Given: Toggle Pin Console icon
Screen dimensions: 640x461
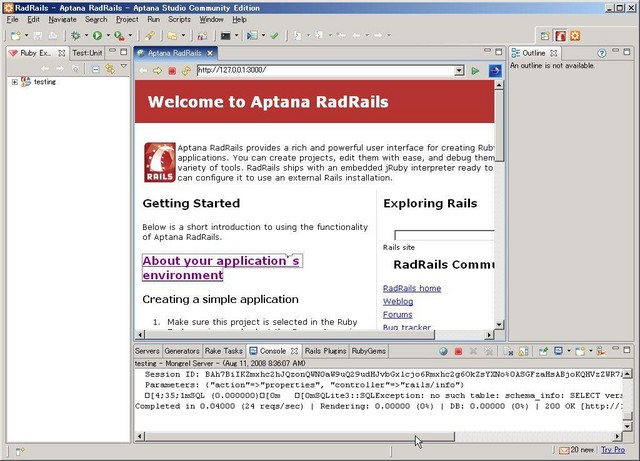Looking at the screenshot, I should pyautogui.click(x=543, y=351).
